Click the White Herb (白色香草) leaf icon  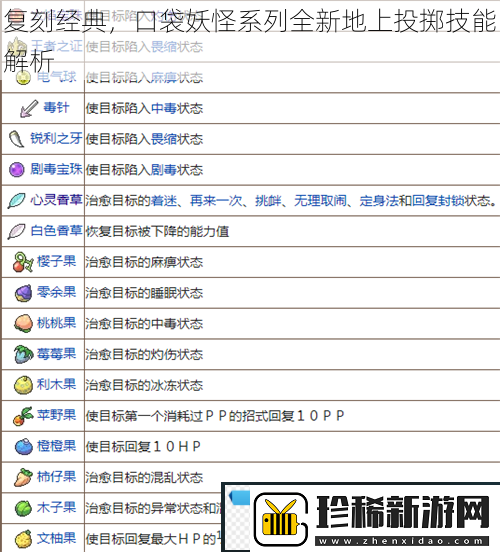(16, 231)
